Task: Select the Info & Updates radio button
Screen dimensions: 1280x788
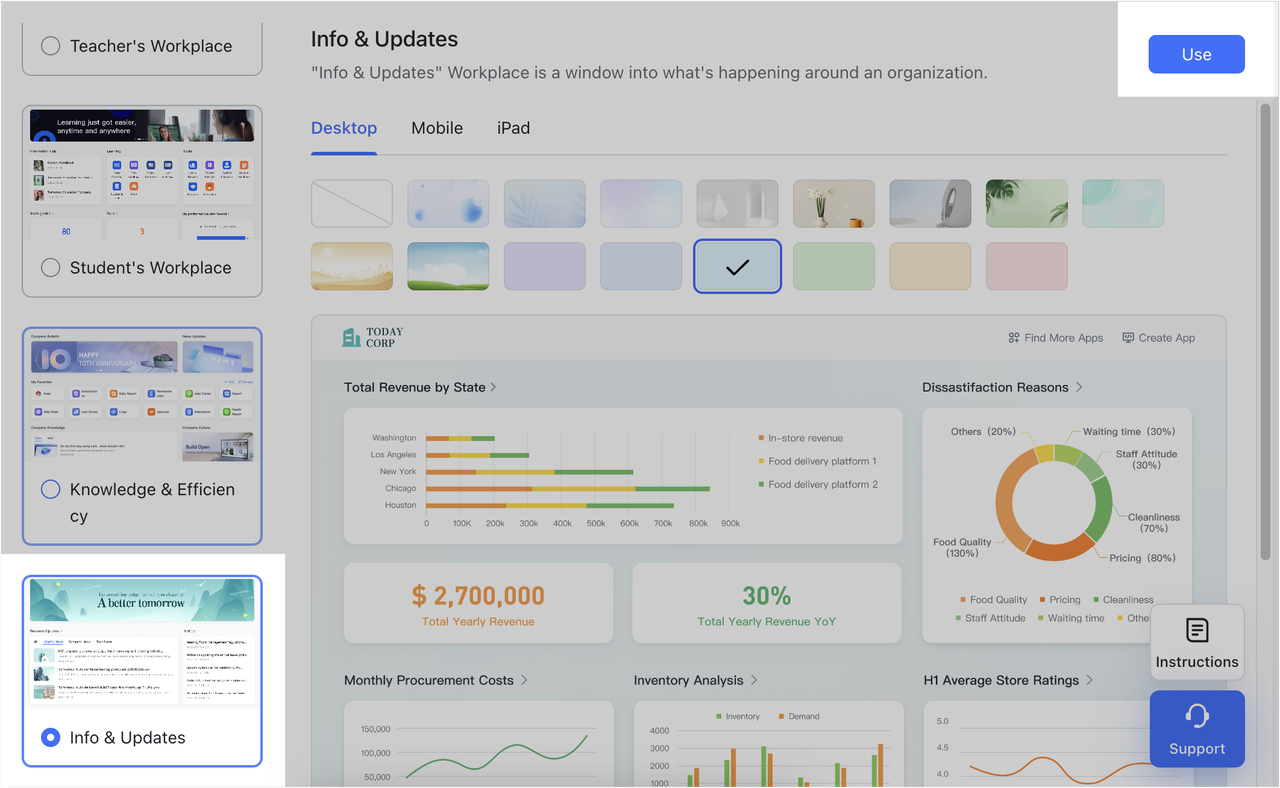Action: pos(50,737)
